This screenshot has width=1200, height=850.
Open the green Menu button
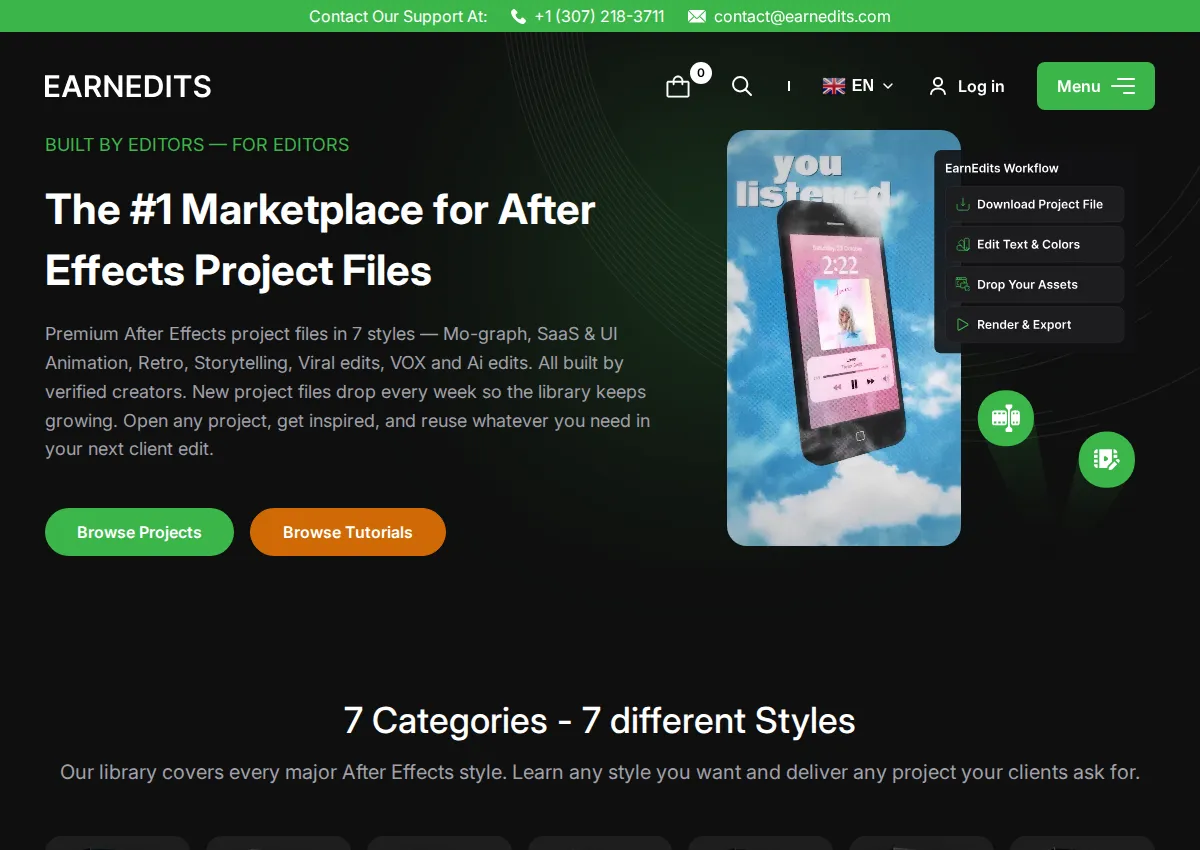(1096, 86)
